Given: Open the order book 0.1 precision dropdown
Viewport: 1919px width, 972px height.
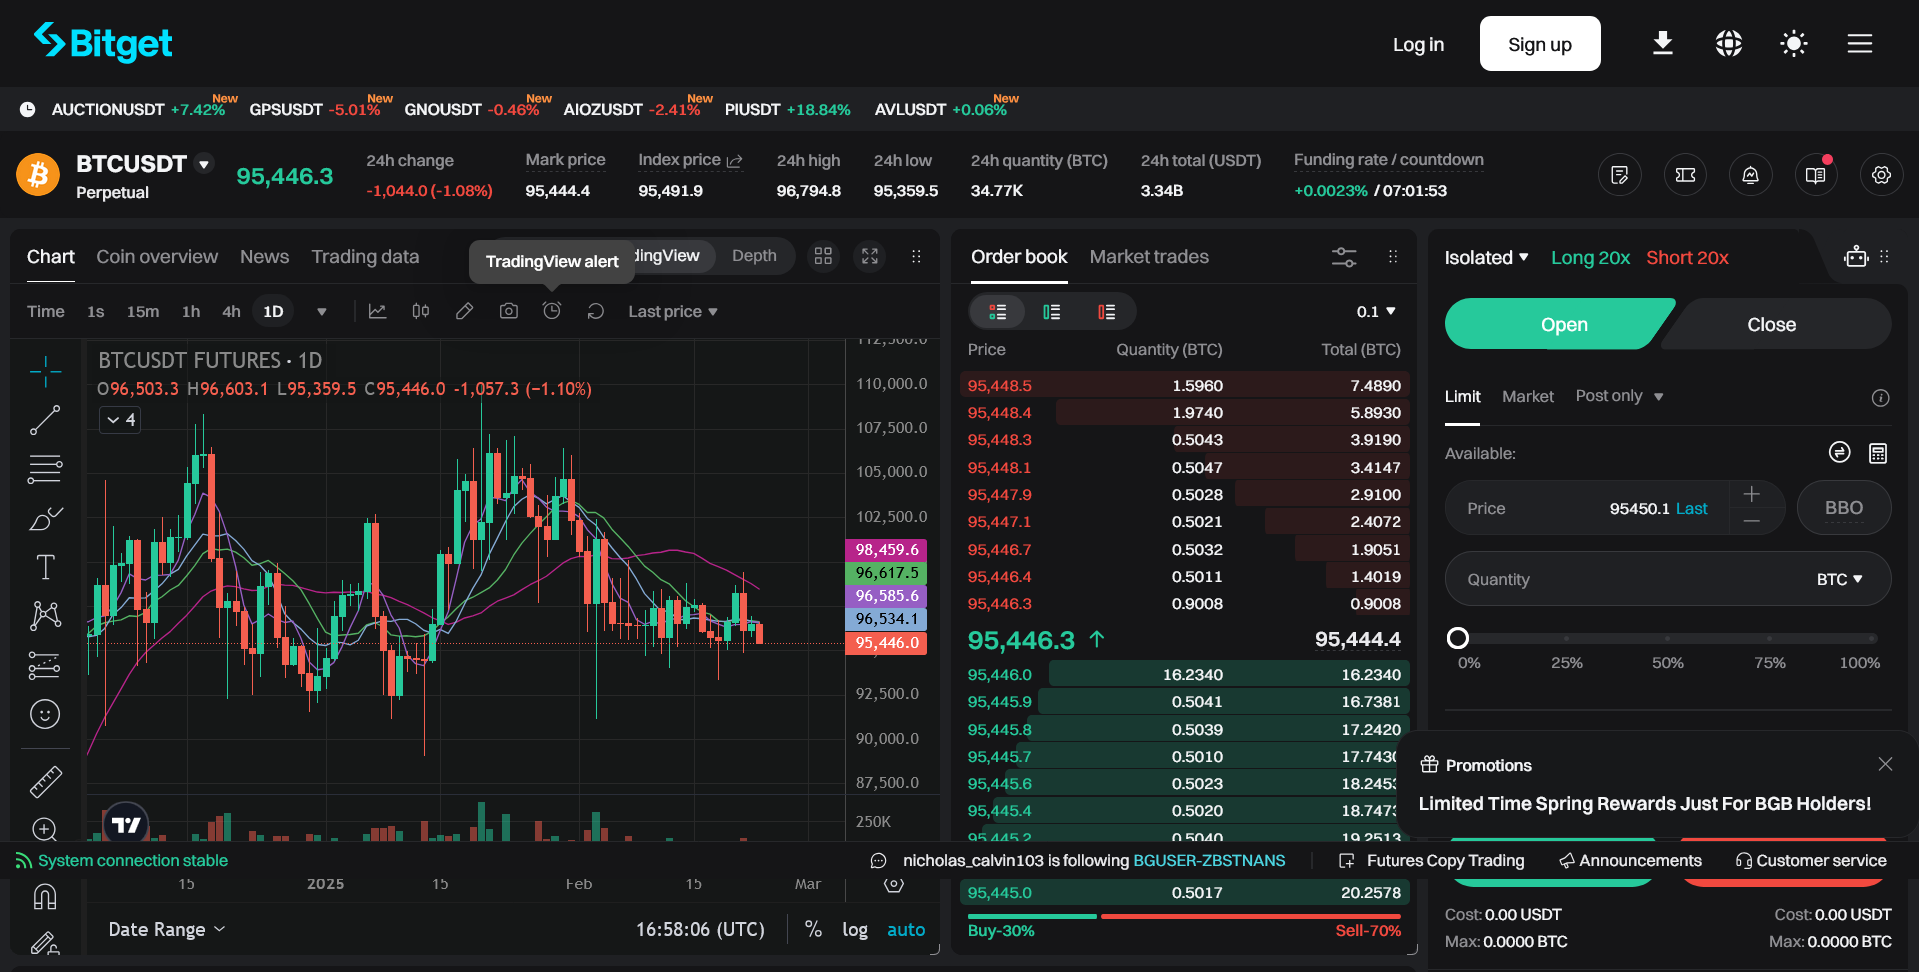Looking at the screenshot, I should (1376, 312).
